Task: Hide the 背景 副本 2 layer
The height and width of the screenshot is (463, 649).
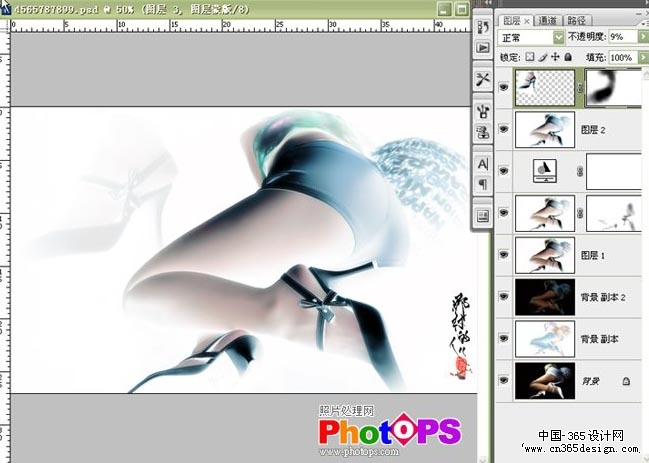Action: point(503,296)
